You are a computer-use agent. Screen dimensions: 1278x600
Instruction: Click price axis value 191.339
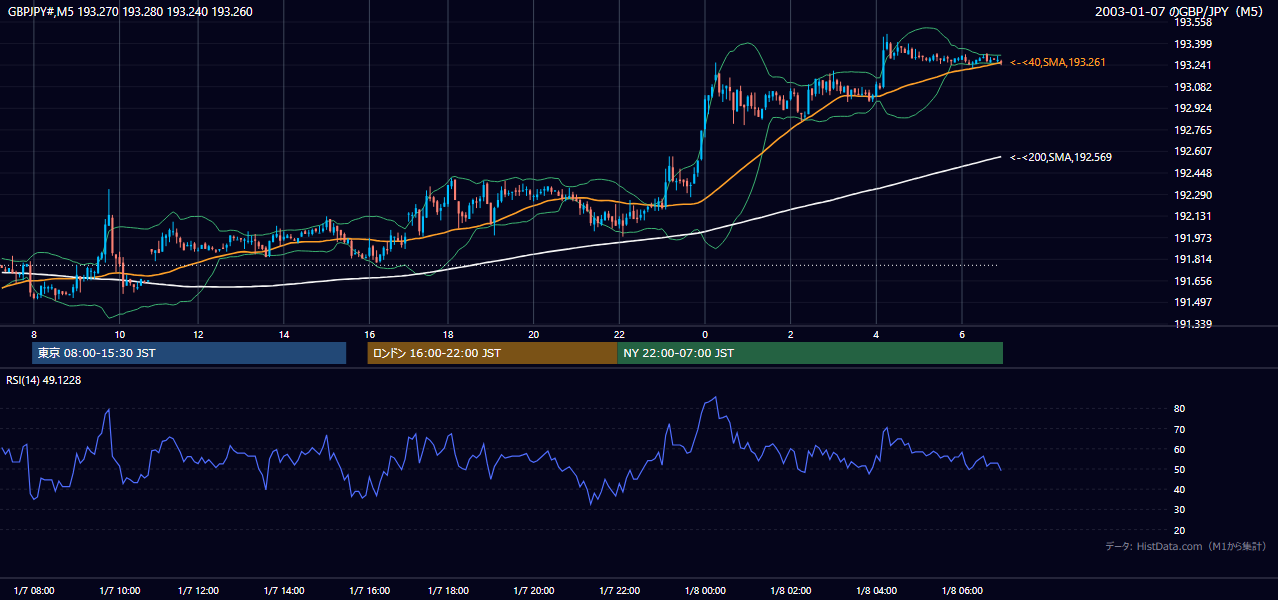[1192, 324]
